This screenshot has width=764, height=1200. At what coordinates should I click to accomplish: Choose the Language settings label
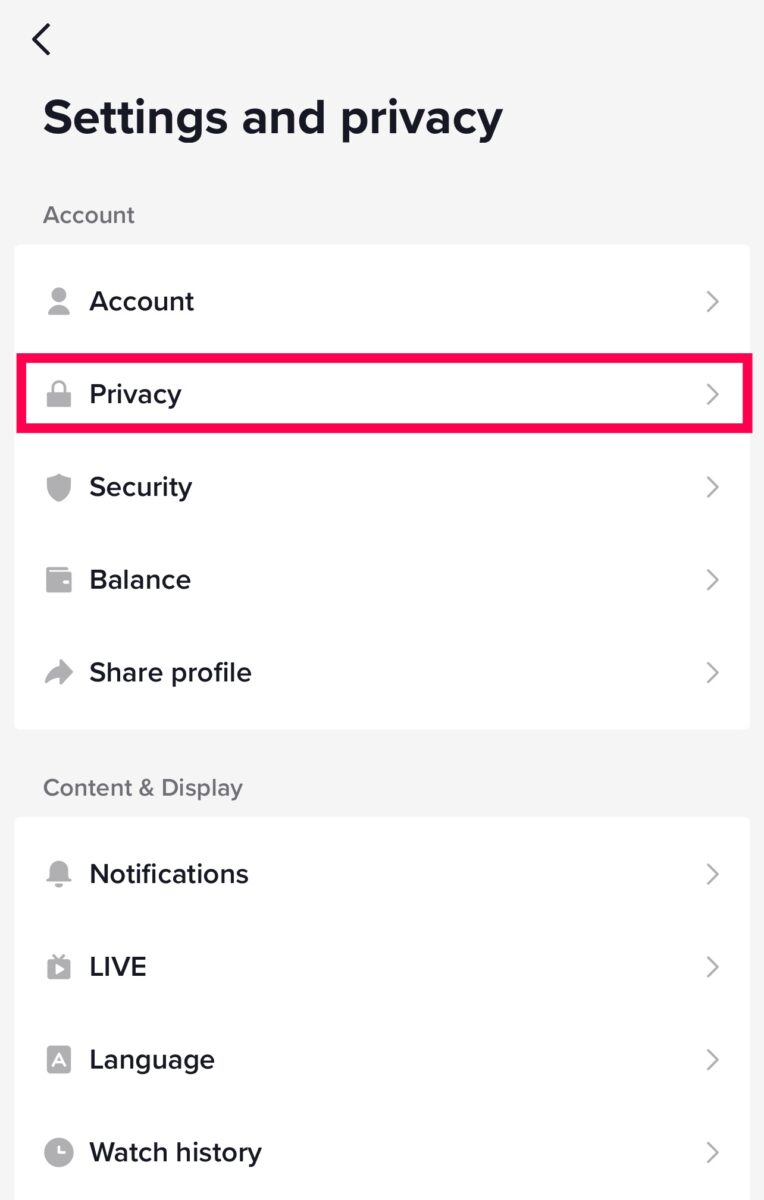point(152,1060)
